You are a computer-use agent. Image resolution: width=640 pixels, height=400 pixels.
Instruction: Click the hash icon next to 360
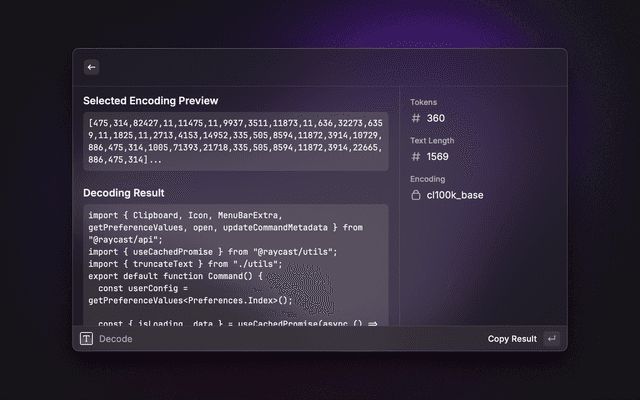416,118
